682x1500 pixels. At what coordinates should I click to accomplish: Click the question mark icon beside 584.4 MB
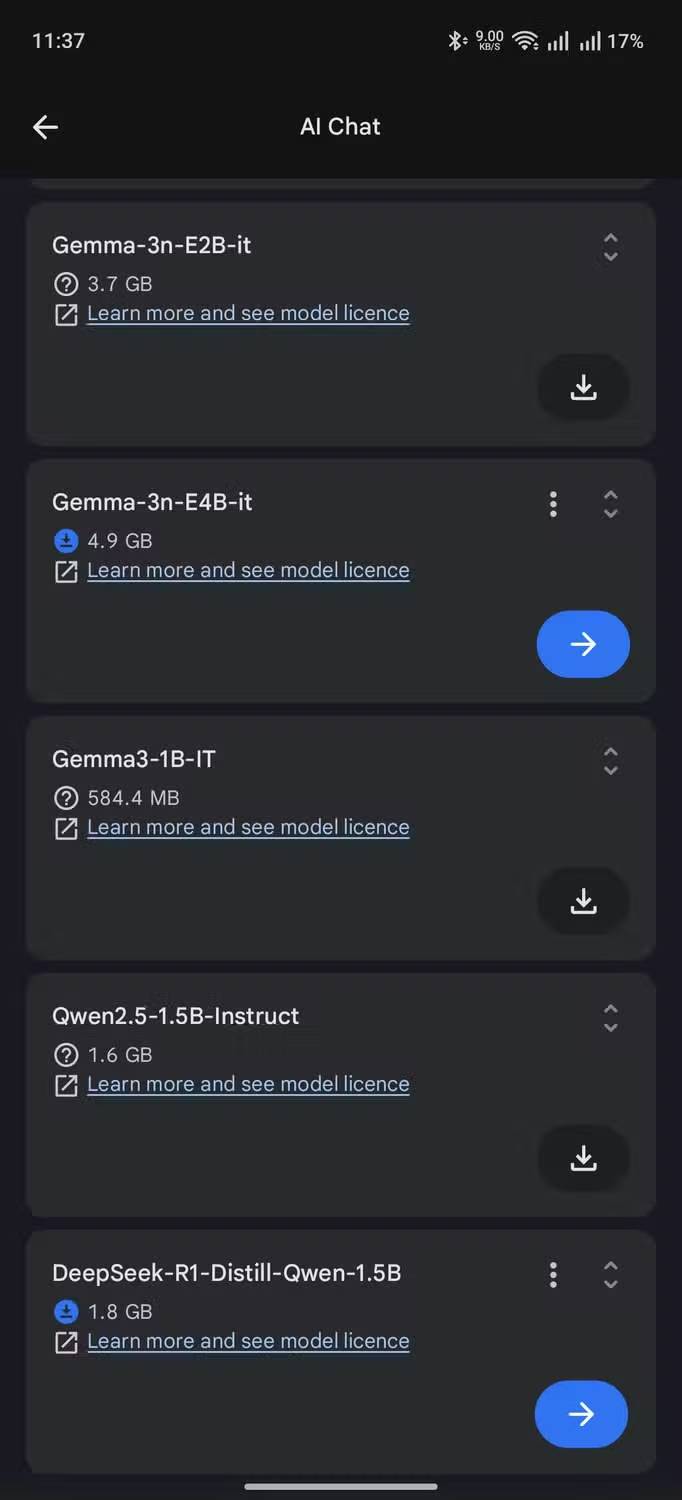coord(66,798)
